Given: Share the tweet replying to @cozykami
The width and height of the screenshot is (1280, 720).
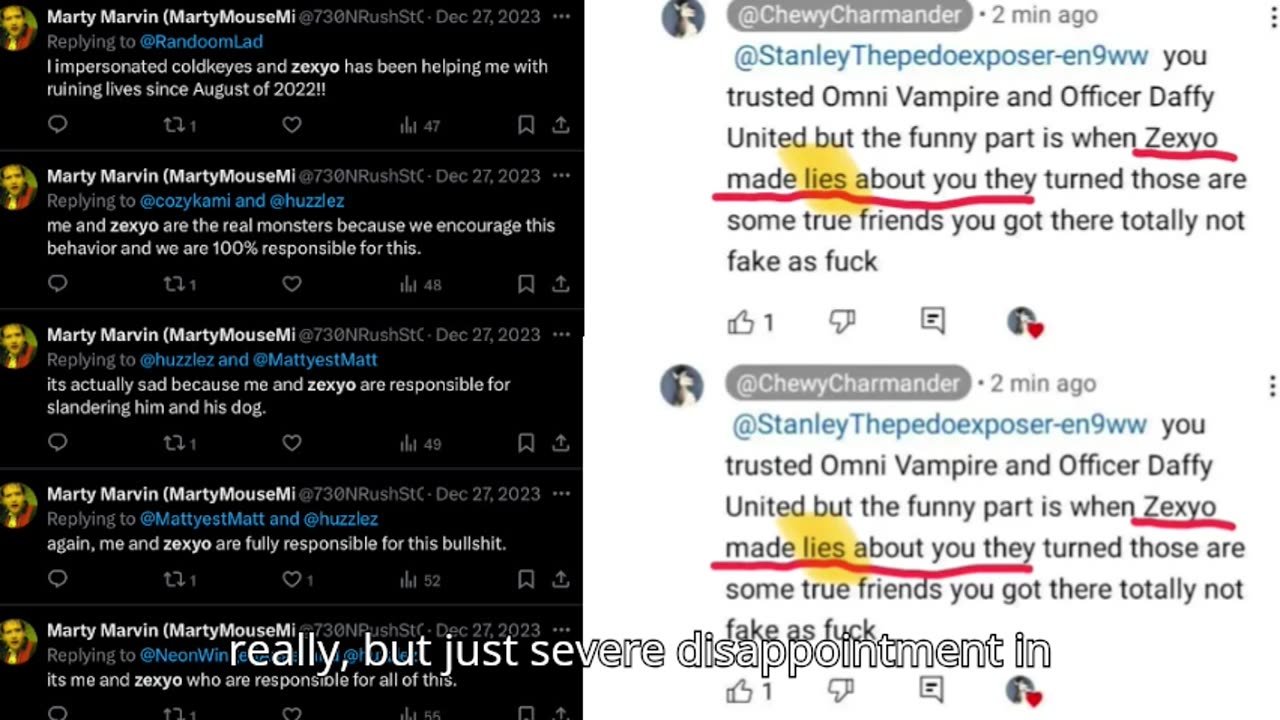Looking at the screenshot, I should tap(561, 285).
